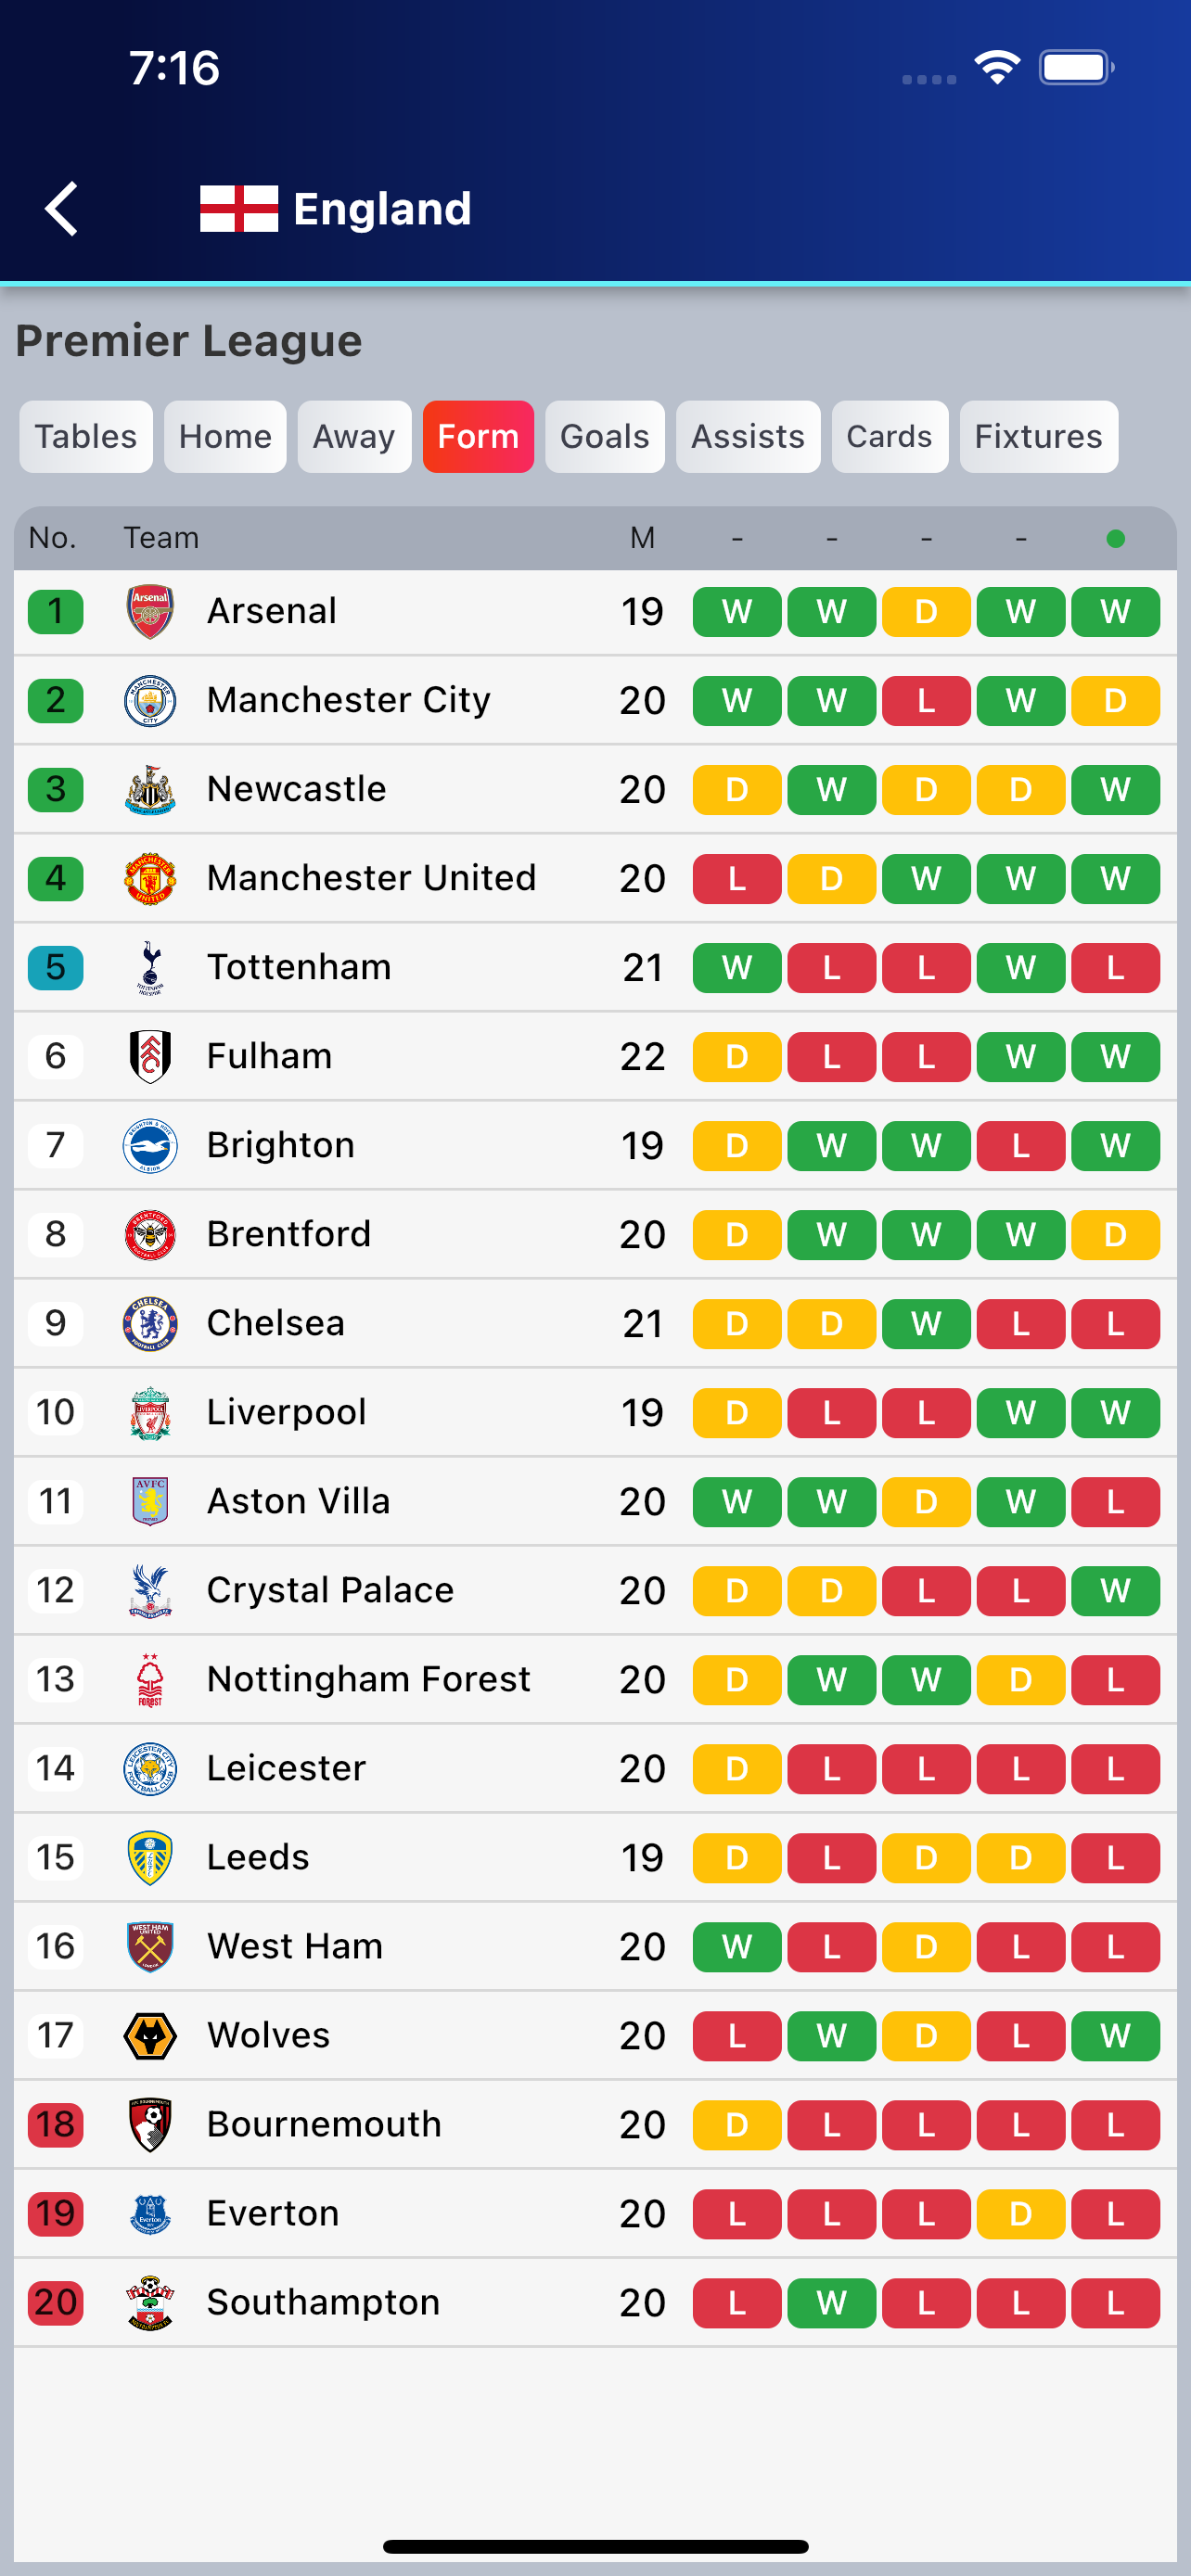The image size is (1191, 2576).
Task: Tap the Chelsea club crest
Action: coord(150,1323)
